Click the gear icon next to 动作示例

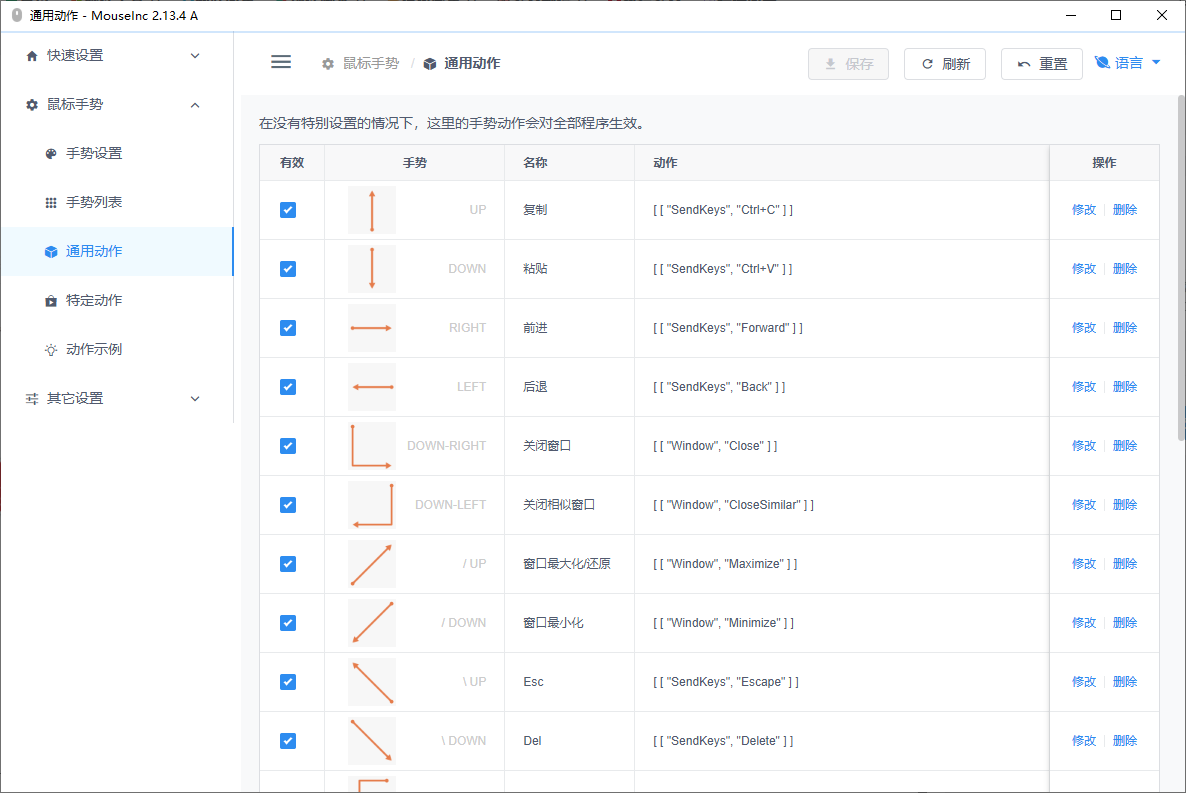click(50, 349)
